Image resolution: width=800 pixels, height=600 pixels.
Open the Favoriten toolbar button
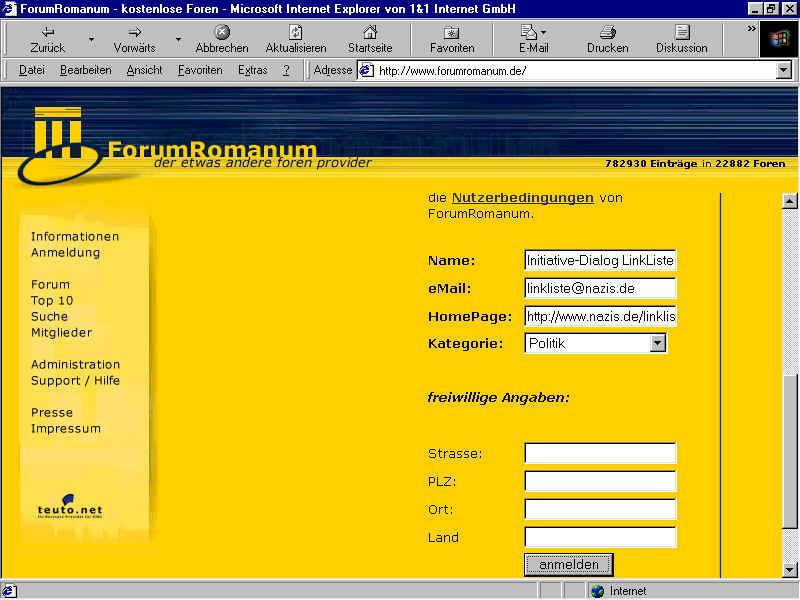click(x=452, y=39)
